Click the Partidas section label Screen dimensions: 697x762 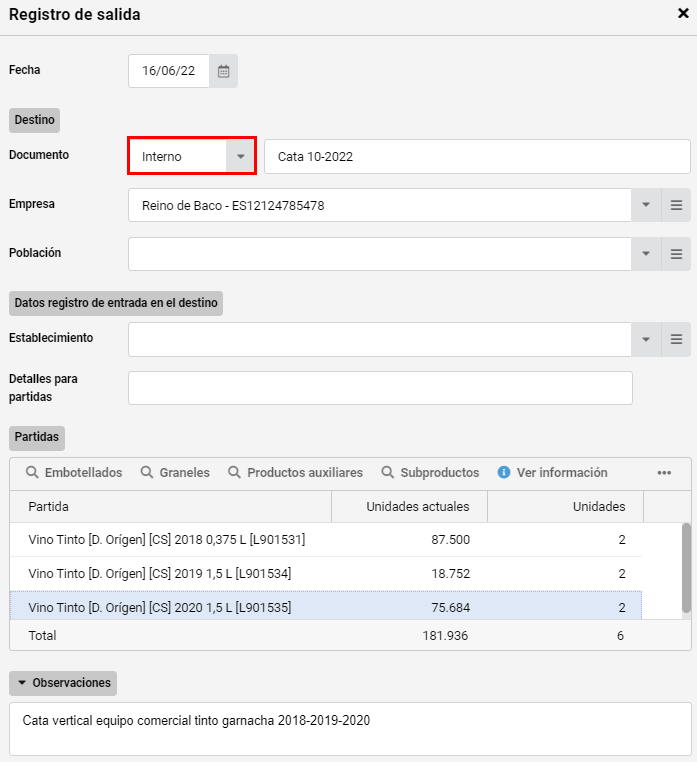click(x=37, y=437)
